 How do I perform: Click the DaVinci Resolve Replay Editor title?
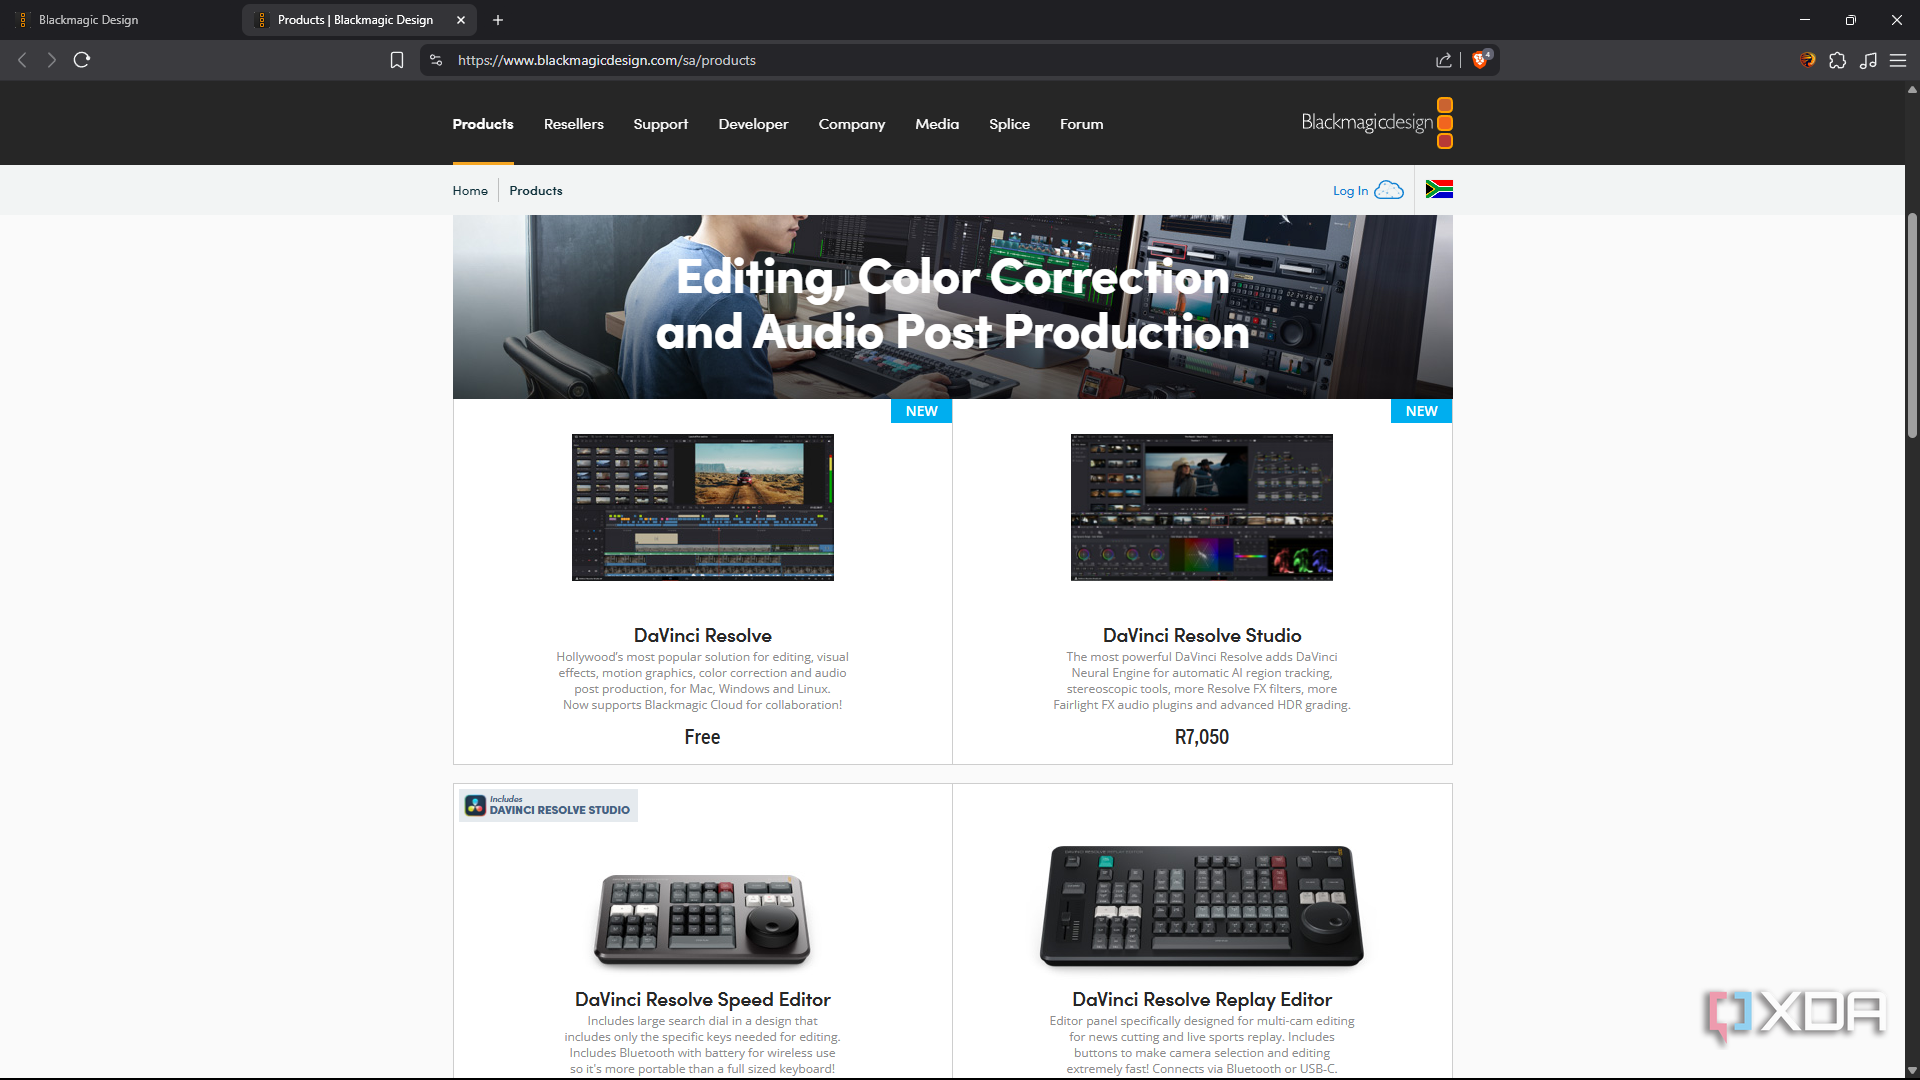(x=1202, y=999)
